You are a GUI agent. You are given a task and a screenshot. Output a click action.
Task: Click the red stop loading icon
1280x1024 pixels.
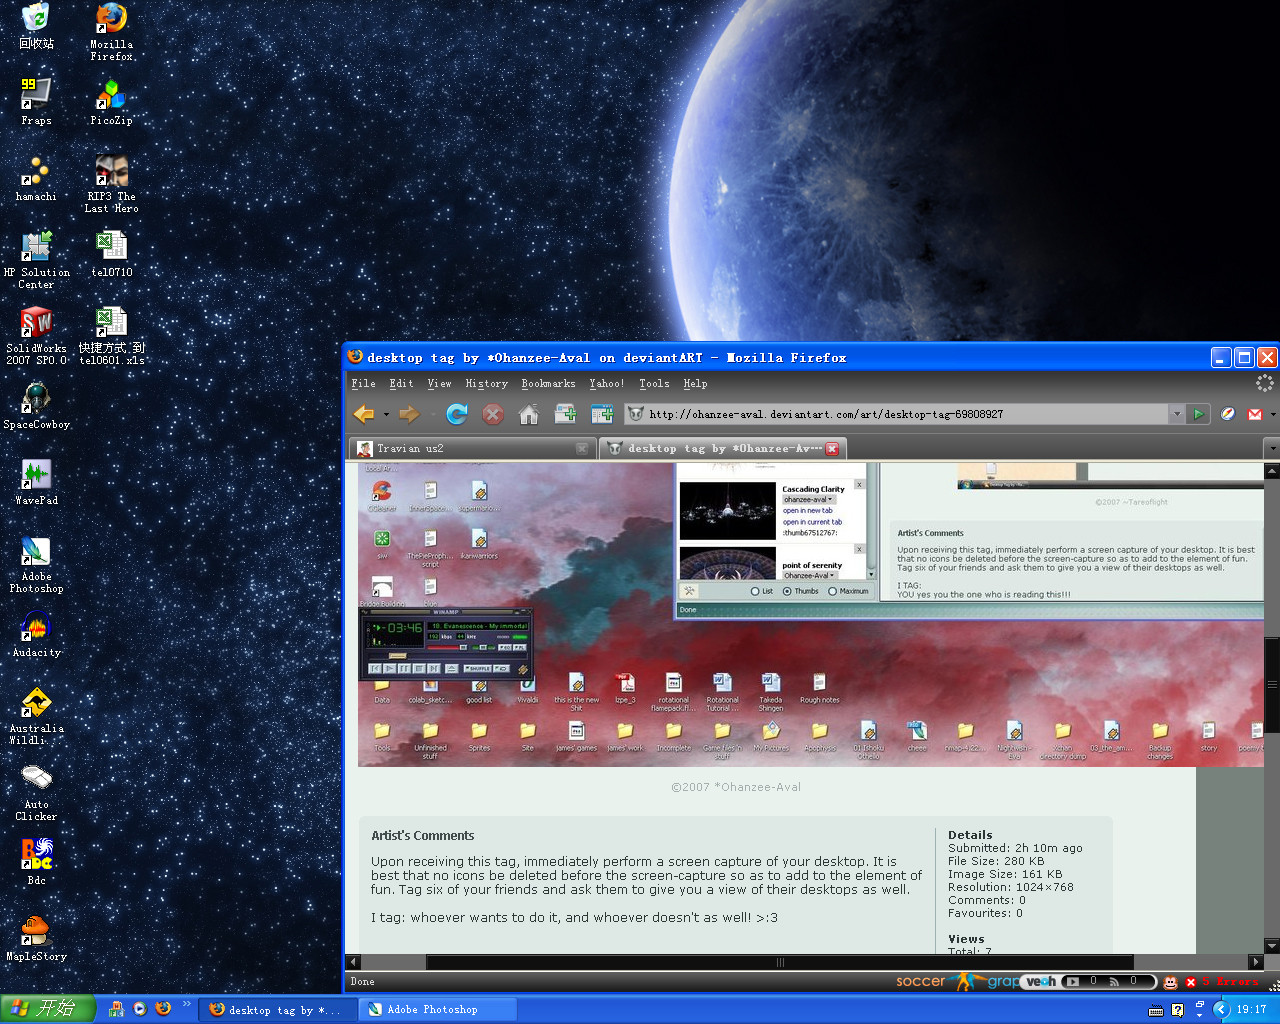[x=493, y=414]
